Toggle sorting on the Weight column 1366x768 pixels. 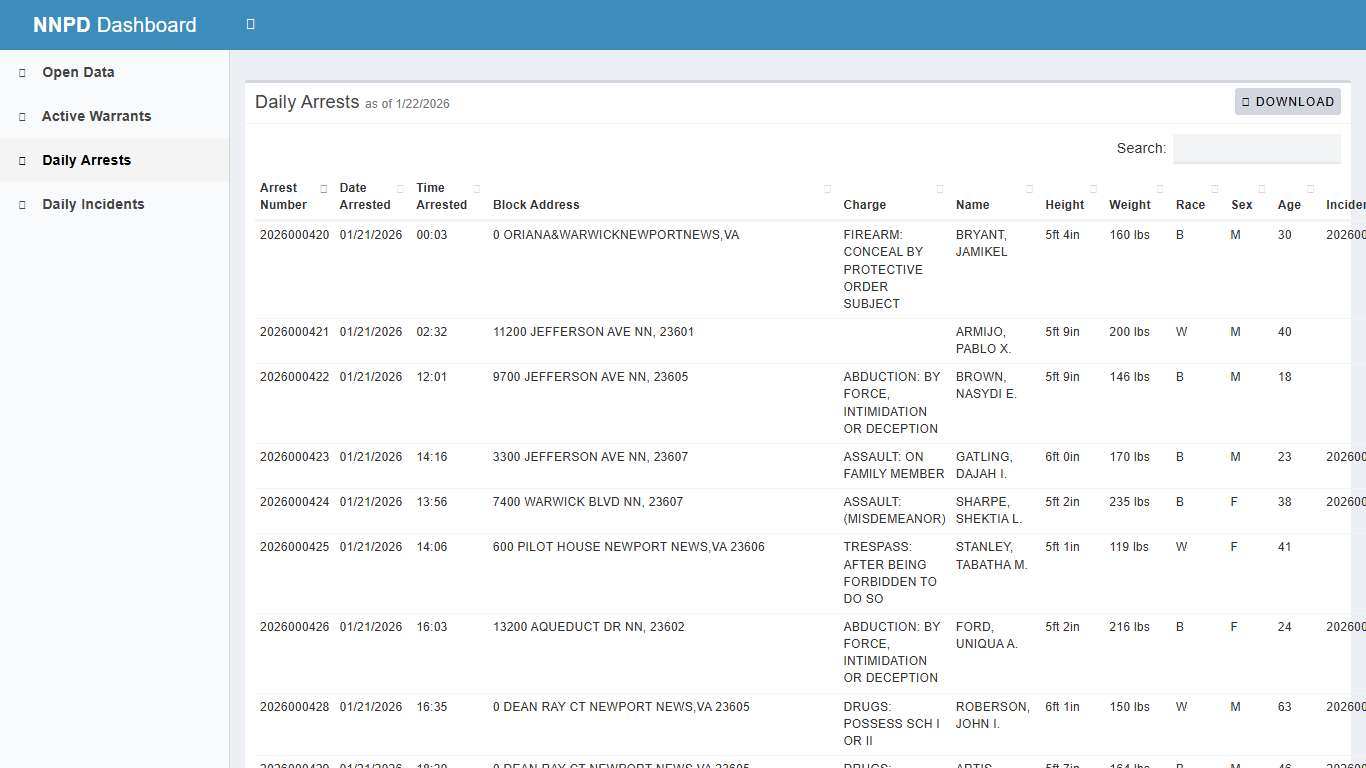tap(1160, 187)
